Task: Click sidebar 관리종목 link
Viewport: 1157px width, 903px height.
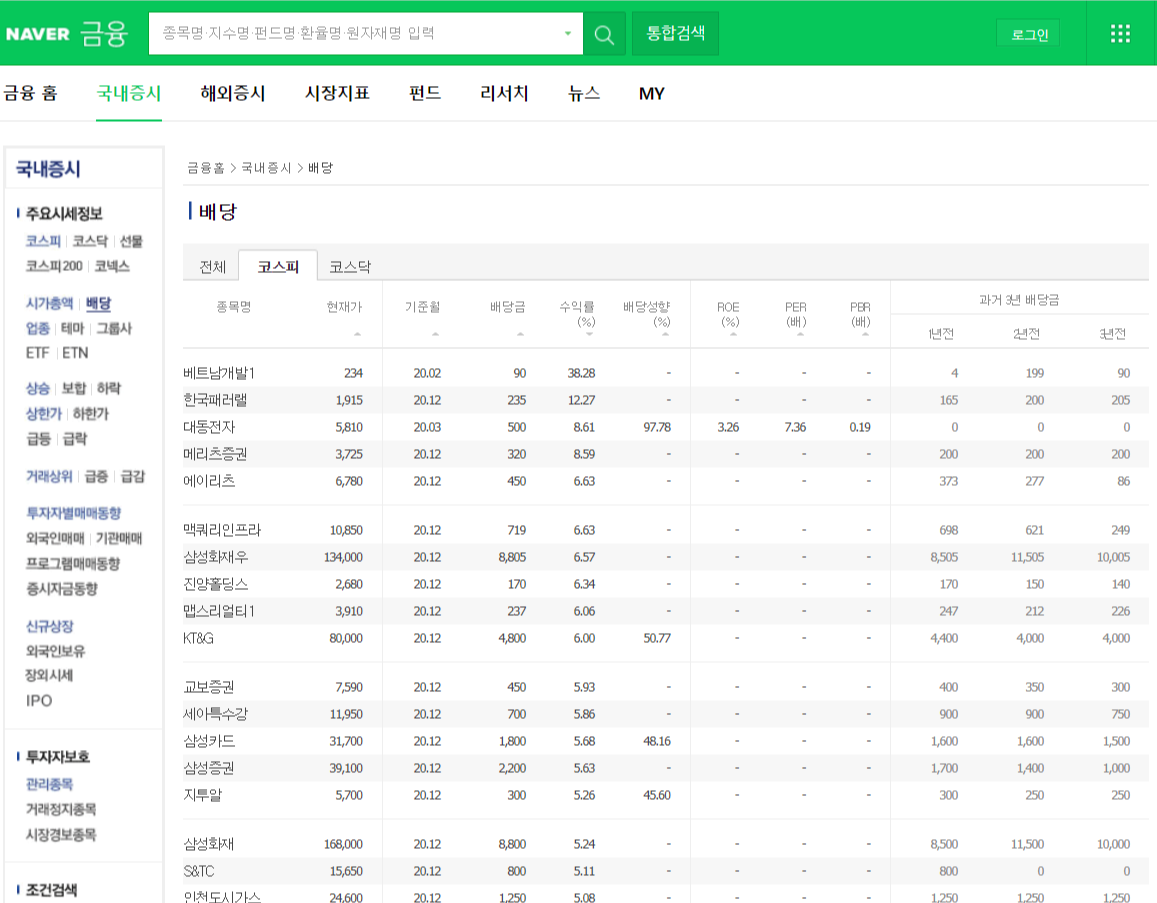Action: tap(49, 784)
